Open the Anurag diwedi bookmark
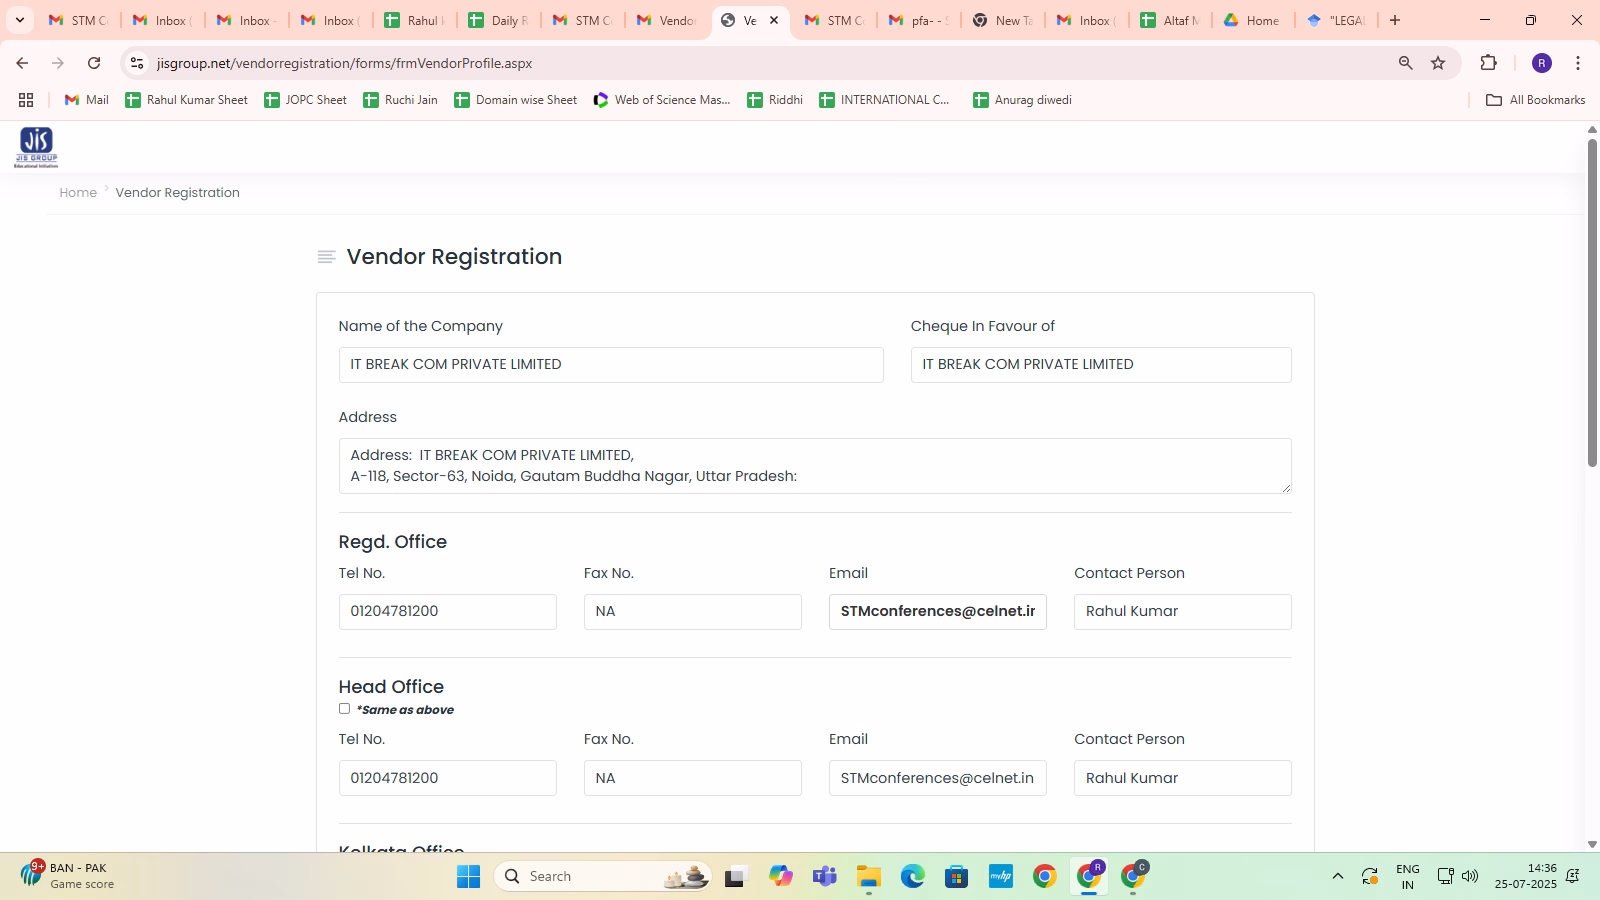This screenshot has height=900, width=1600. click(x=1022, y=100)
